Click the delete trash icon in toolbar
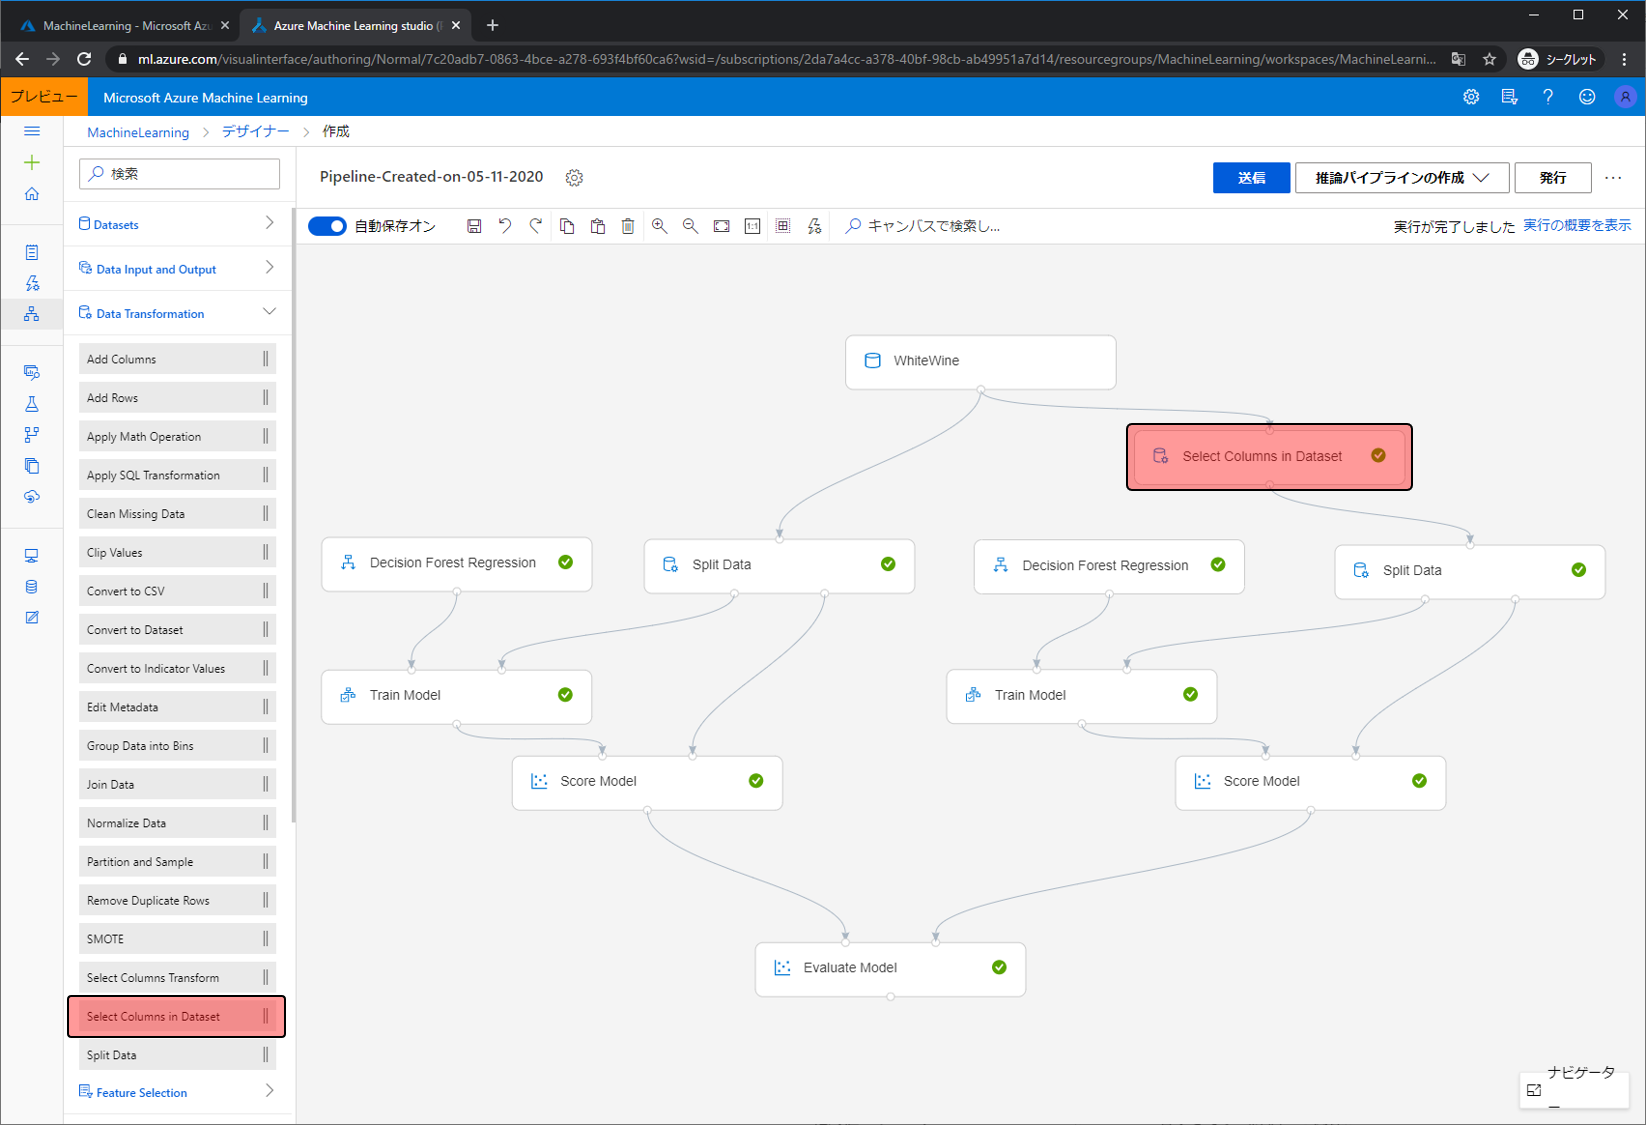This screenshot has height=1125, width=1646. click(x=628, y=226)
